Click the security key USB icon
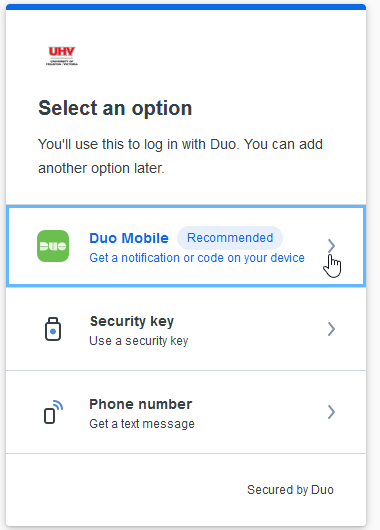The height and width of the screenshot is (530, 380). 53,329
